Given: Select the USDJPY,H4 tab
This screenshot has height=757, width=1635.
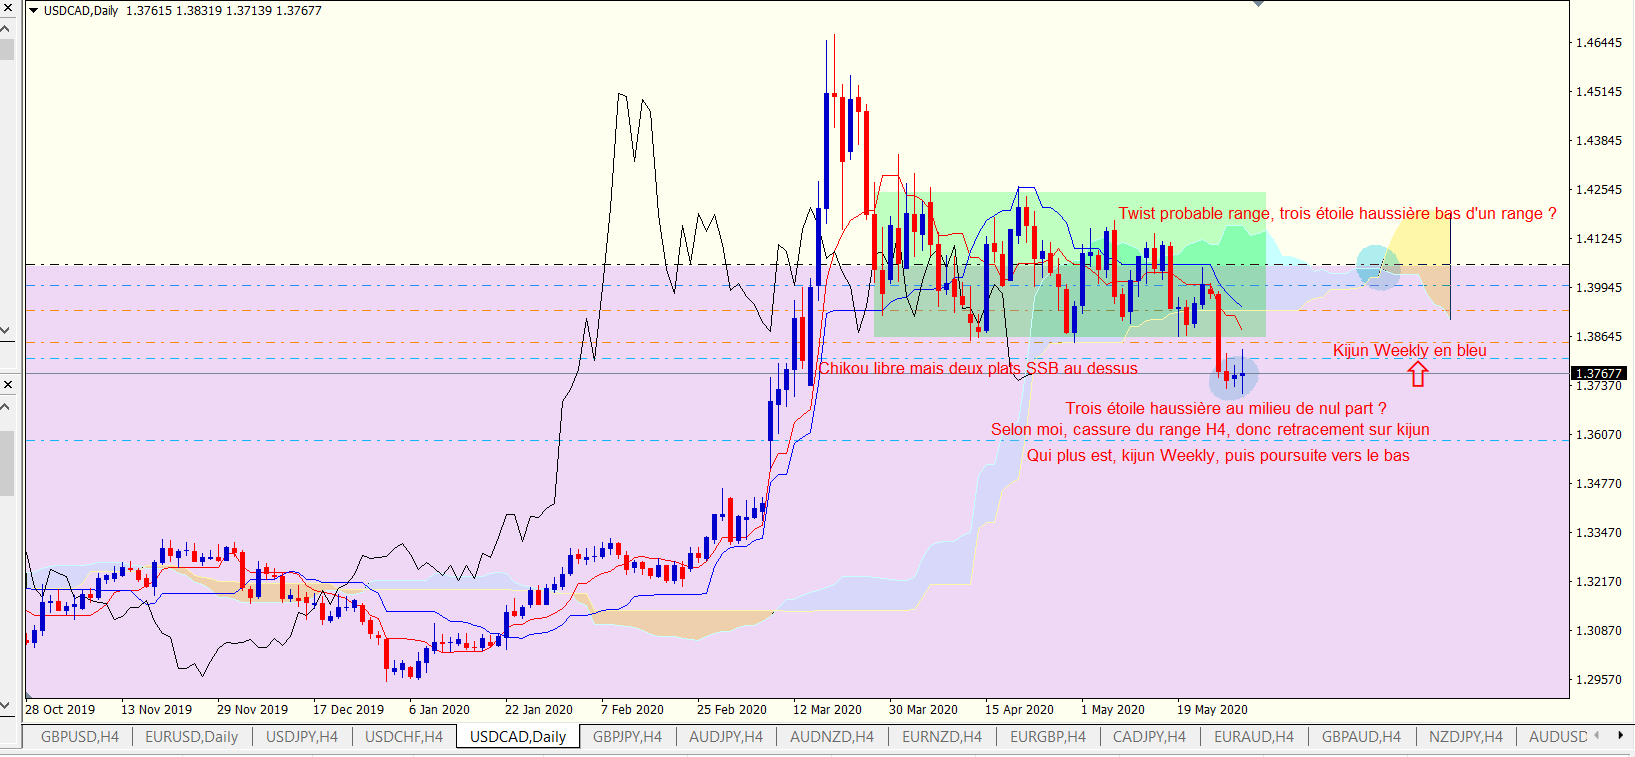Looking at the screenshot, I should tap(302, 737).
